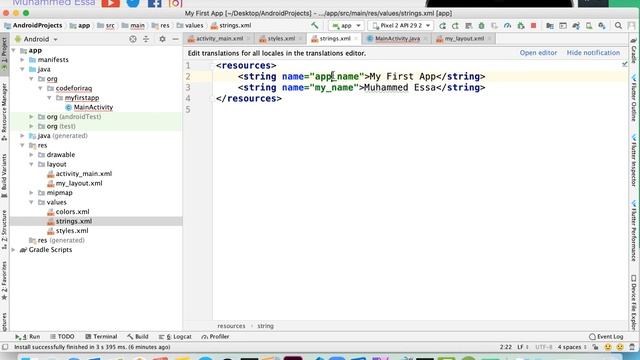
Task: Place cursor in 'Muhammed Essa' text
Action: point(399,88)
